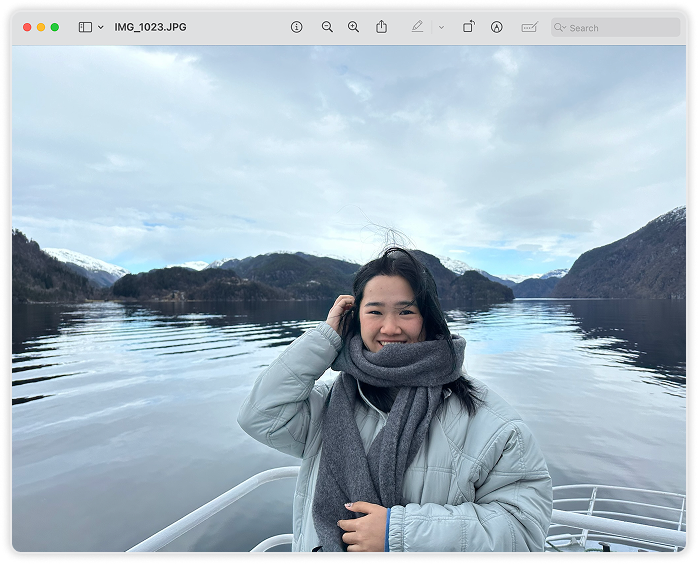The image size is (698, 564).
Task: Show the Markup toolbar
Action: (x=497, y=27)
